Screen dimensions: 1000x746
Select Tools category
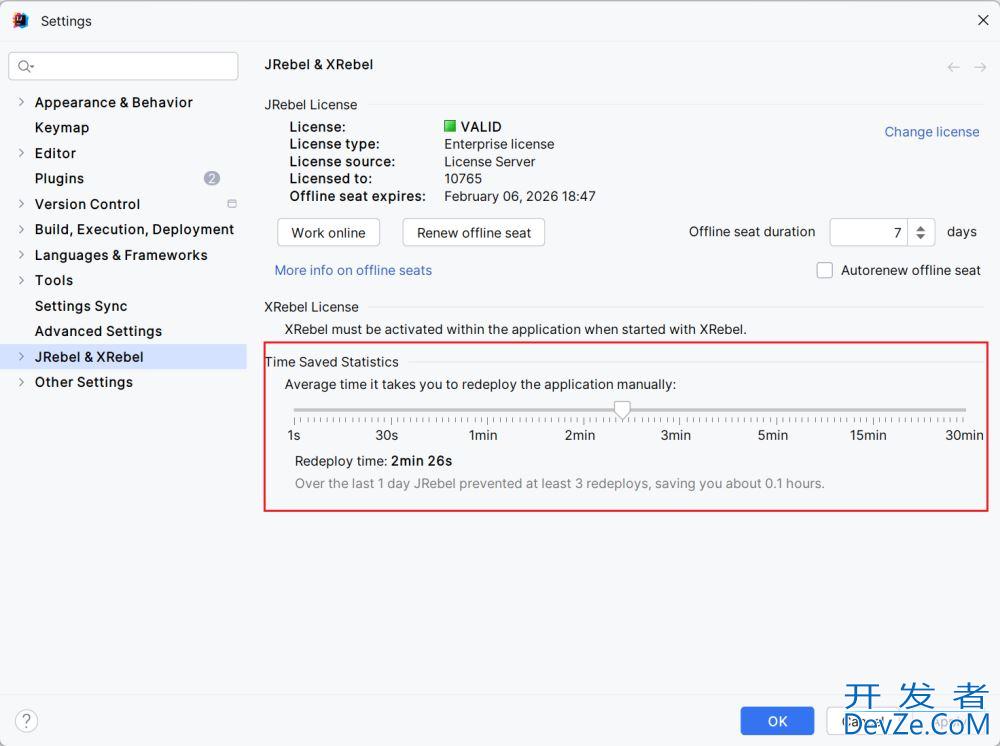pos(54,281)
